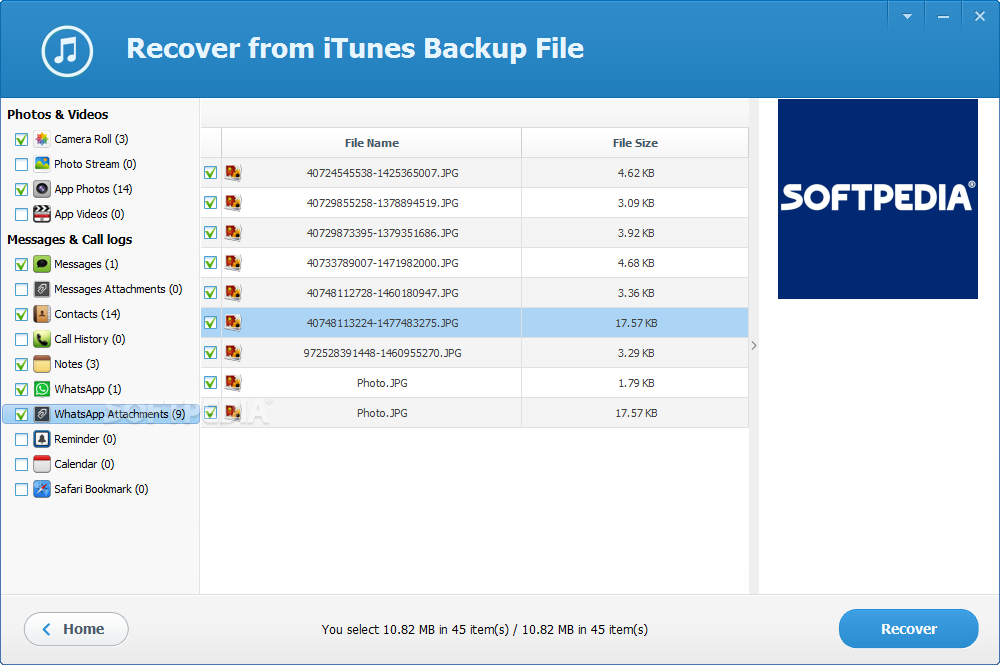This screenshot has height=665, width=1000.
Task: Open the title bar dropdown arrow menu
Action: click(x=906, y=17)
